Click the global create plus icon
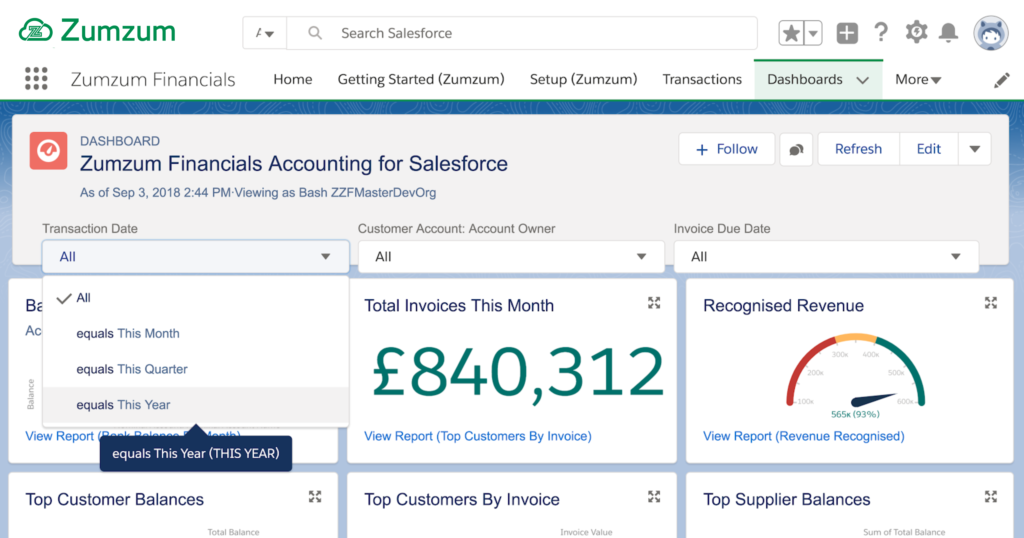1024x538 pixels. 847,33
